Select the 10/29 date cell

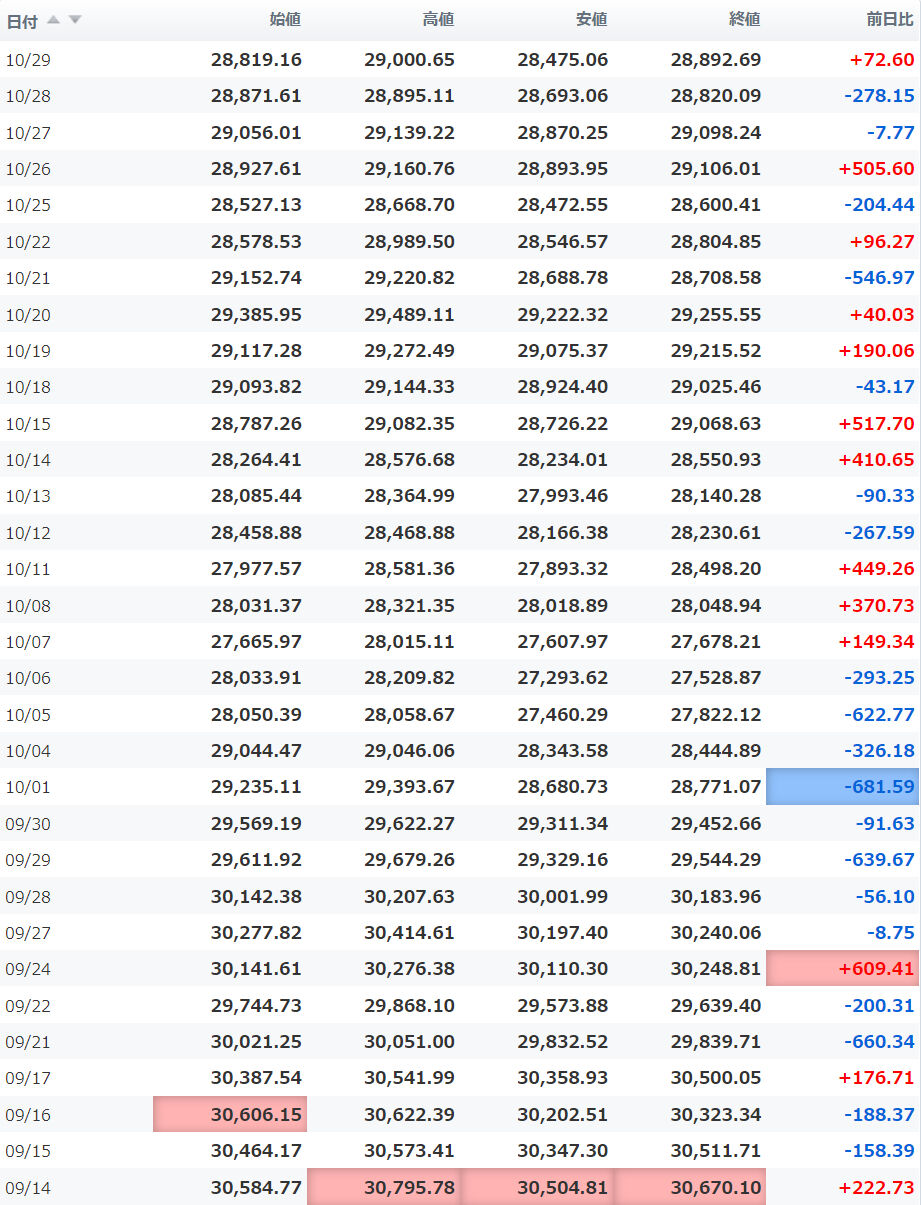click(28, 60)
